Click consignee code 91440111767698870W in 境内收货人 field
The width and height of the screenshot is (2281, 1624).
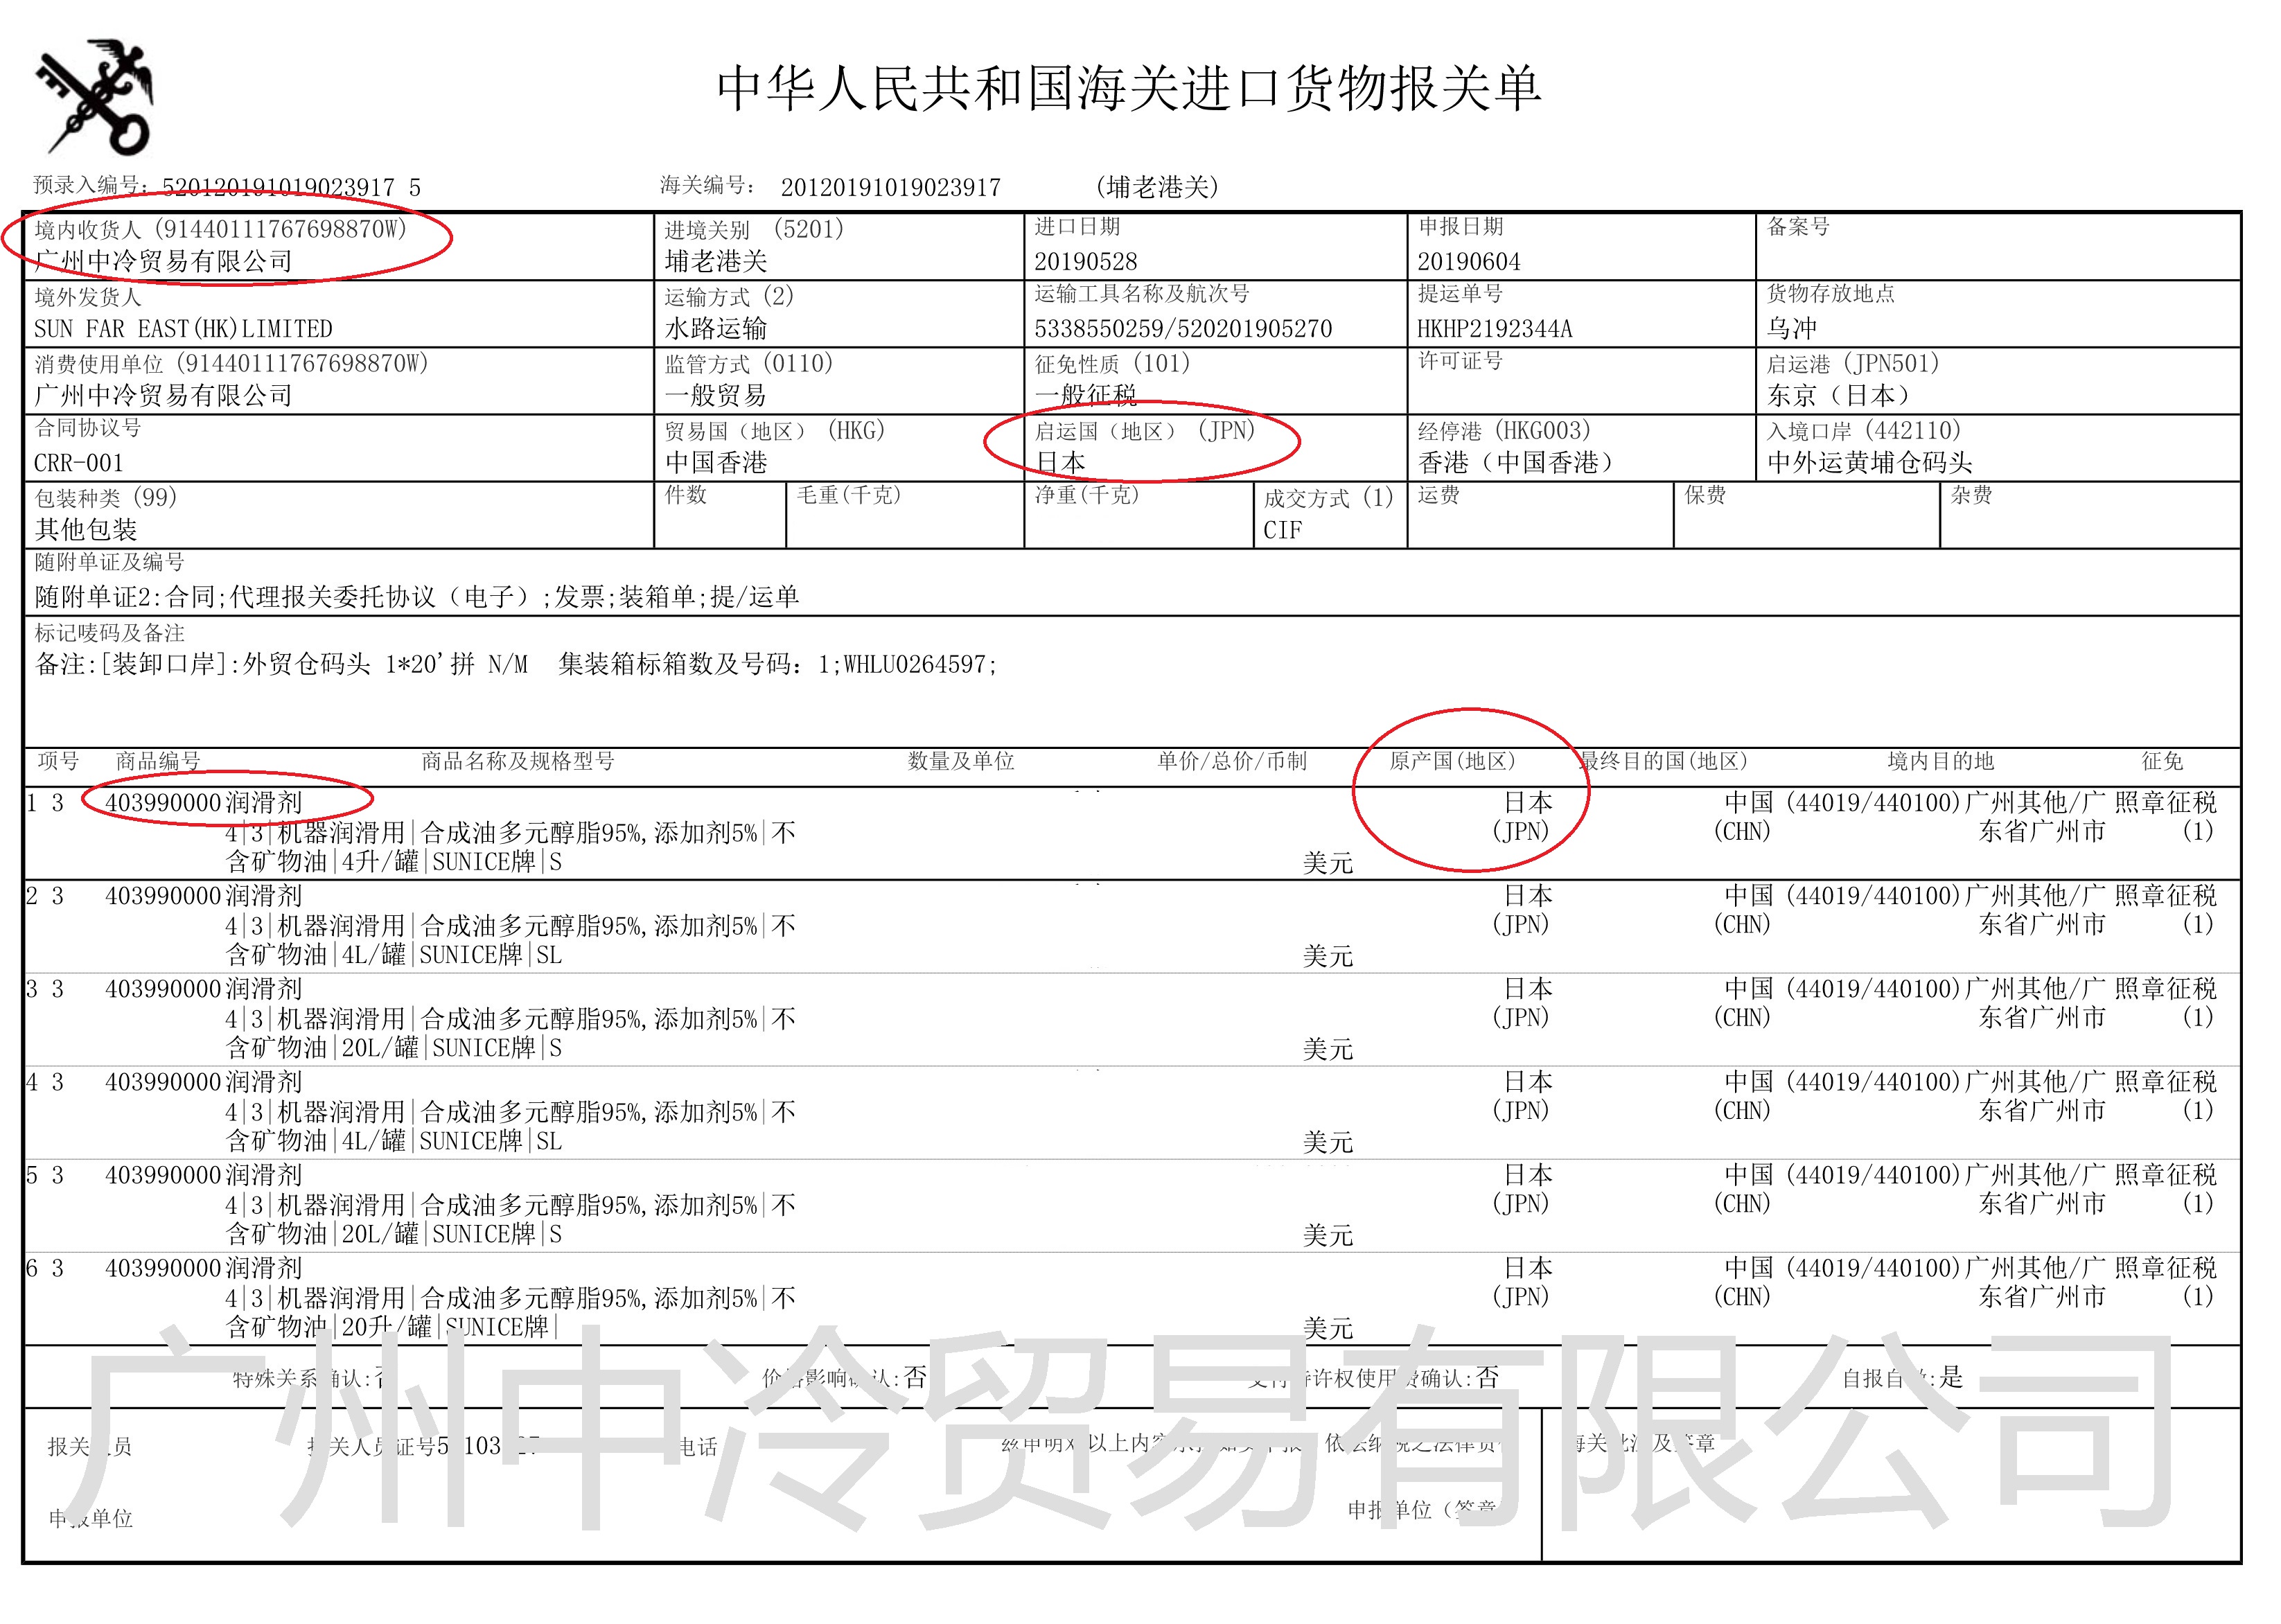coord(280,229)
